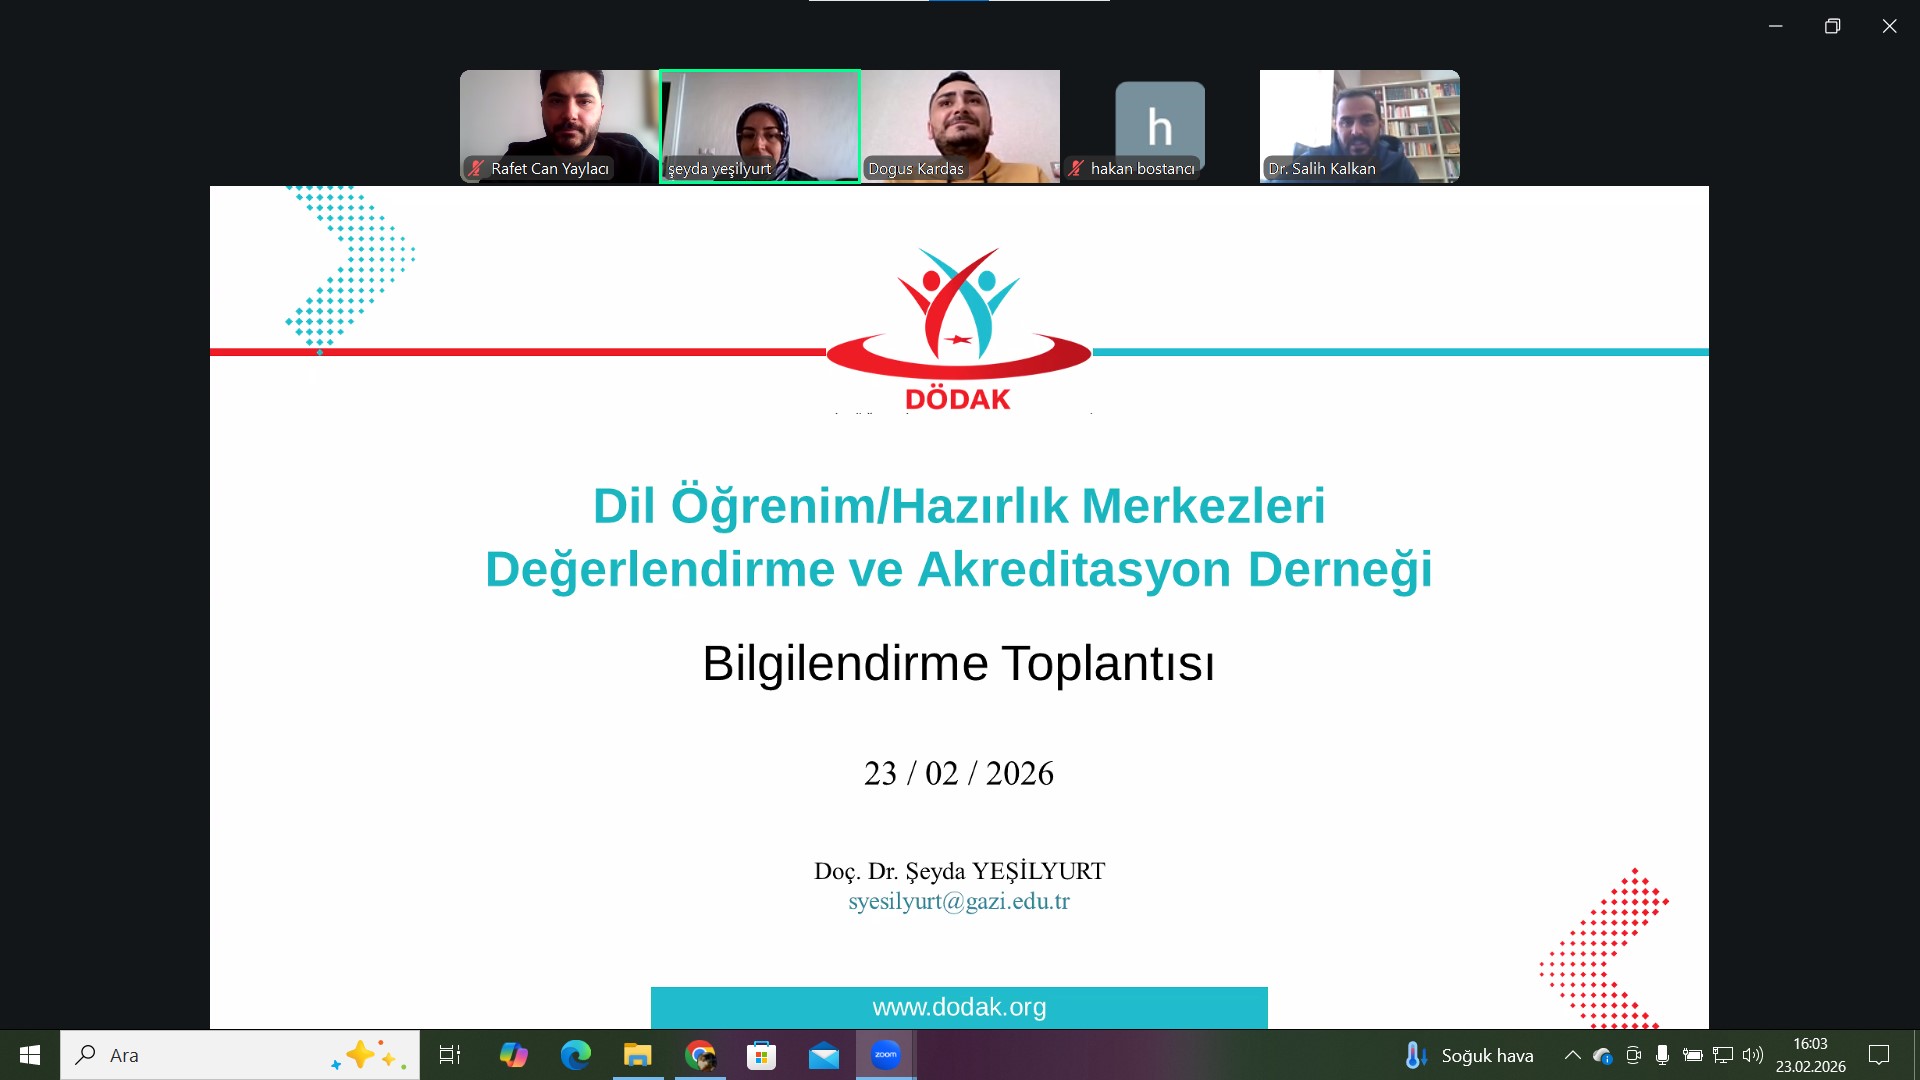The image size is (1920, 1080).
Task: Select hakan bostancı participant tile
Action: point(1159,126)
